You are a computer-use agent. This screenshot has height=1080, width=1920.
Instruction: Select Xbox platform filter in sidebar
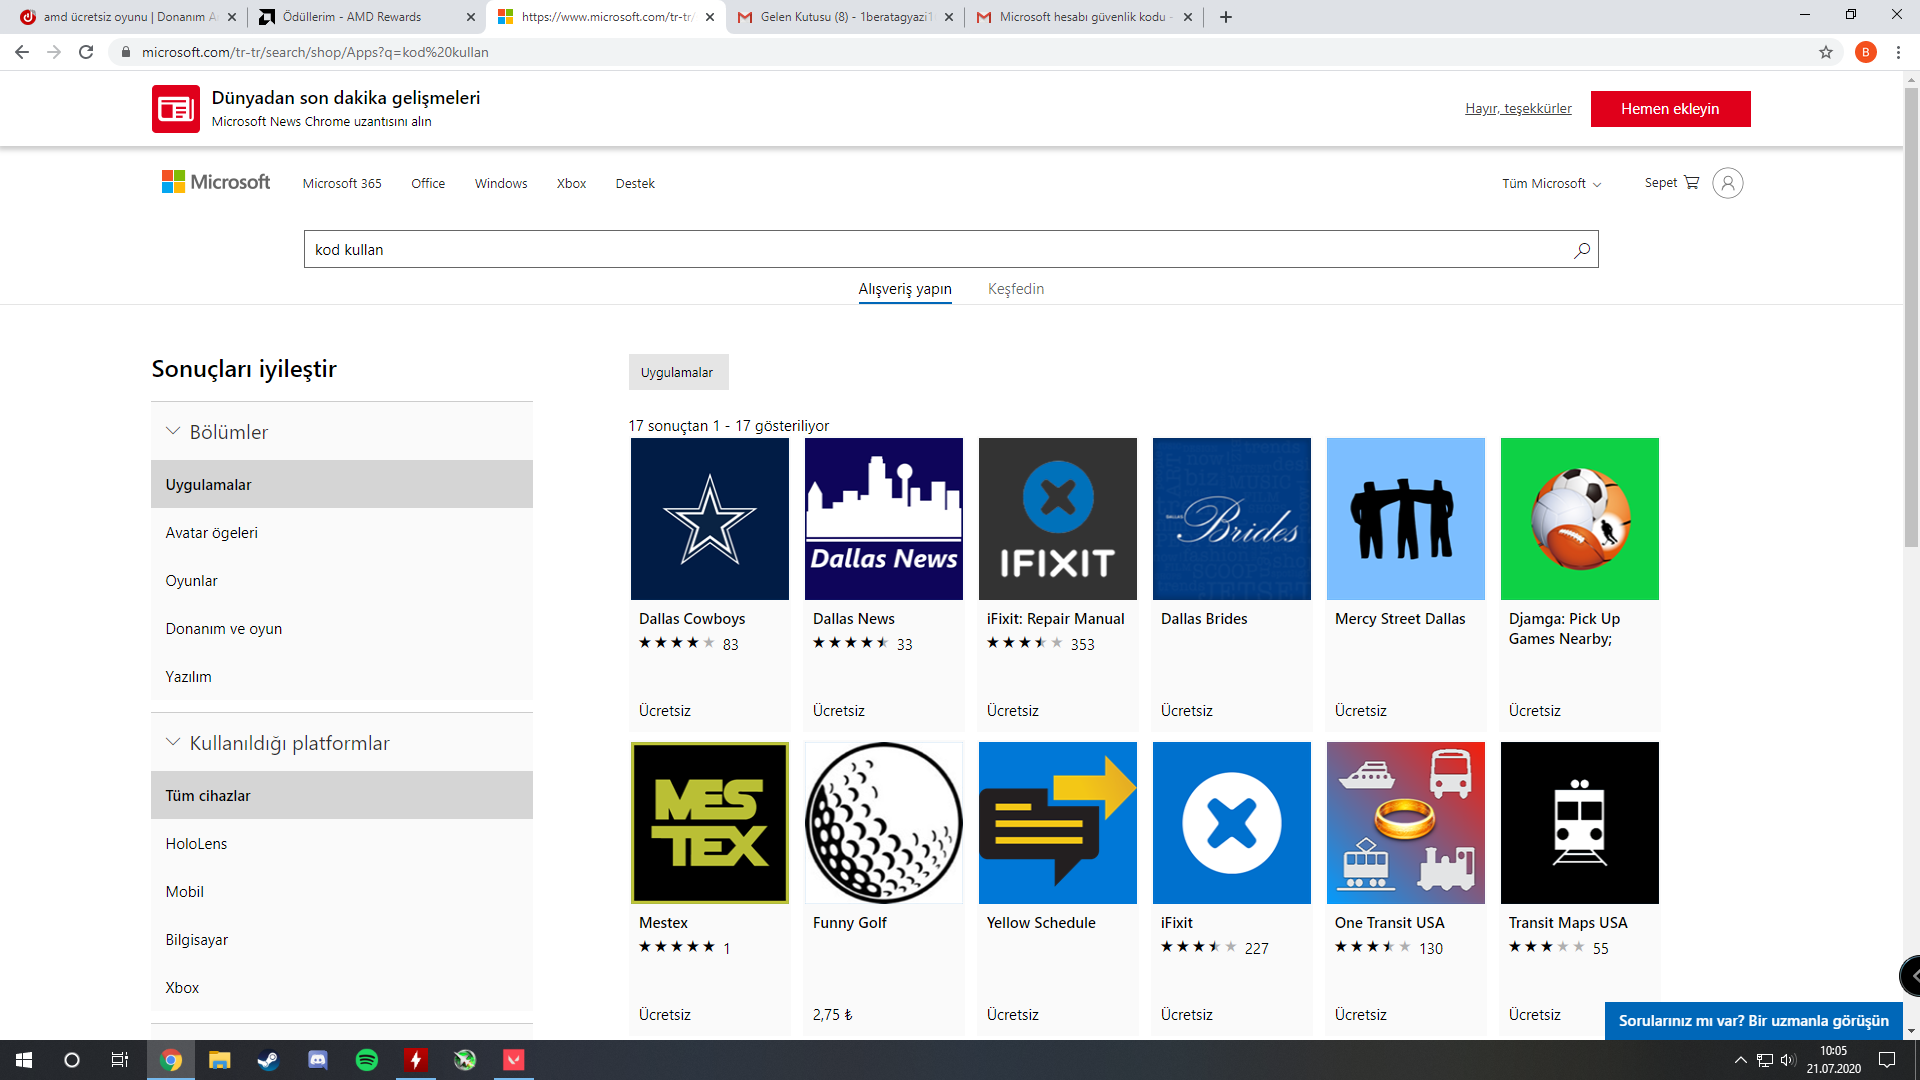tap(342, 988)
